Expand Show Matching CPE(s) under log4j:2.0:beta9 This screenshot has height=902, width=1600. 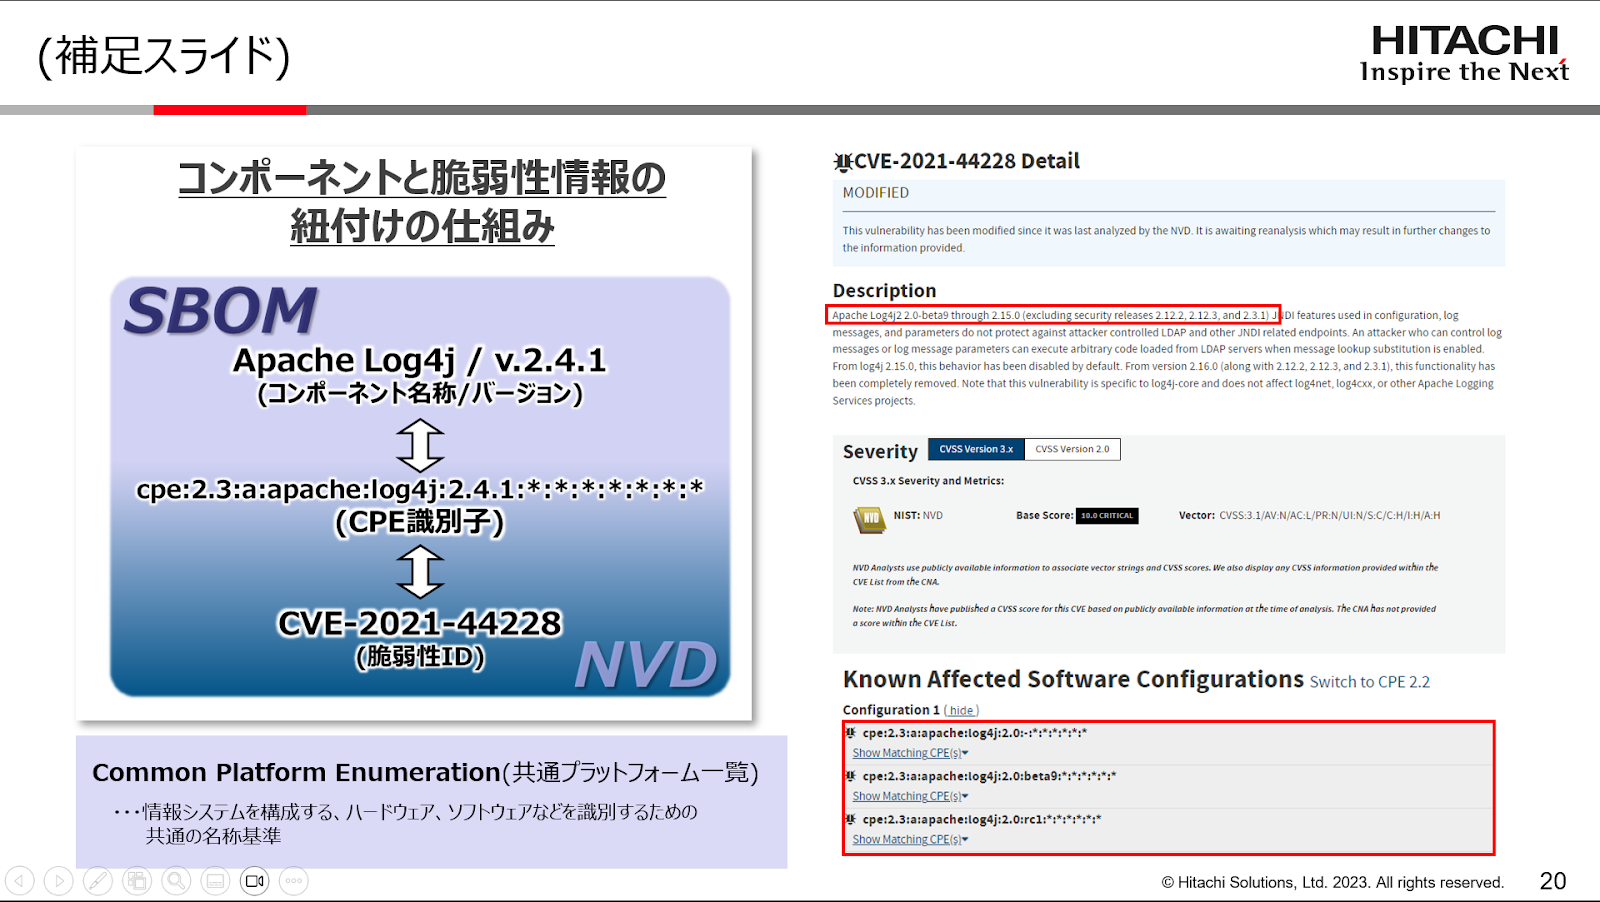click(x=909, y=796)
